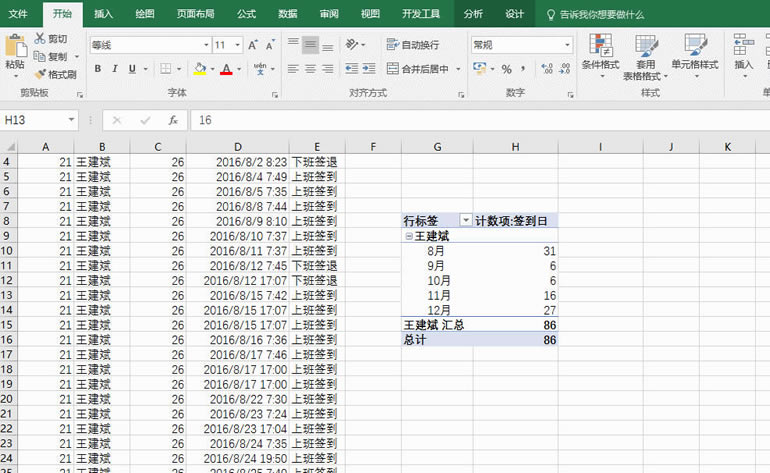Open the File (文件) tab
The height and width of the screenshot is (473, 770).
(18, 14)
